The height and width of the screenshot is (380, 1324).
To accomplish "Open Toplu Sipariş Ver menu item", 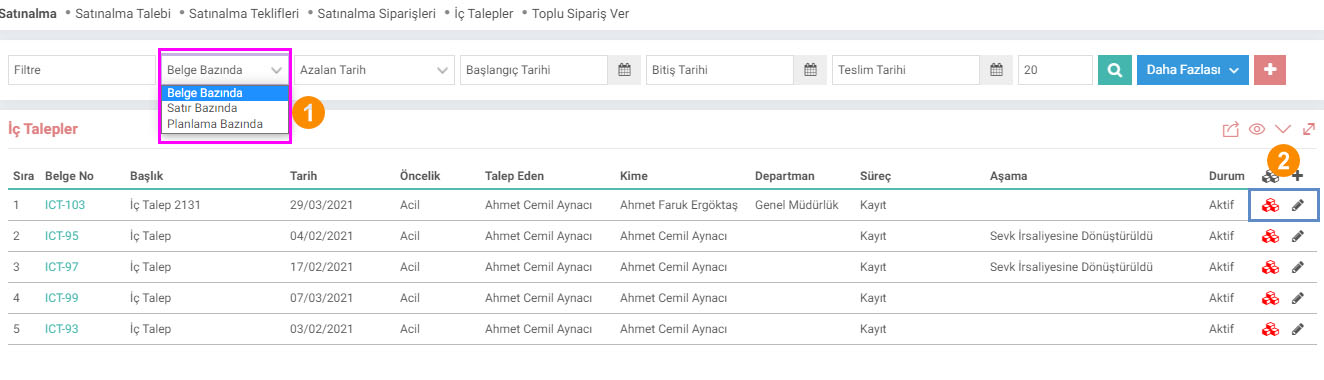I will click(581, 14).
